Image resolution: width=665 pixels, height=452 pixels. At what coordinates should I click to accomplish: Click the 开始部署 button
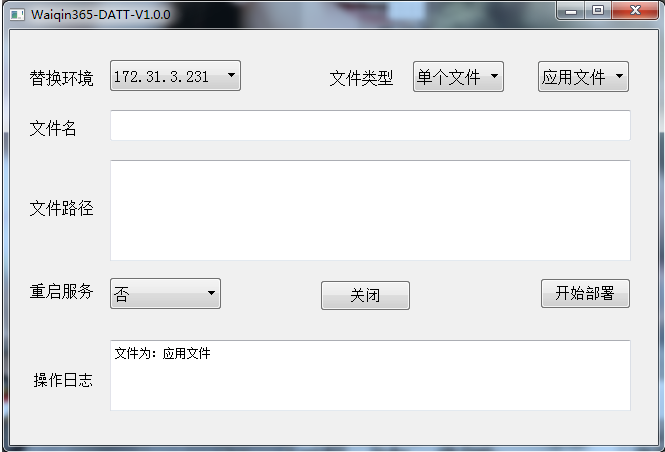tap(585, 293)
